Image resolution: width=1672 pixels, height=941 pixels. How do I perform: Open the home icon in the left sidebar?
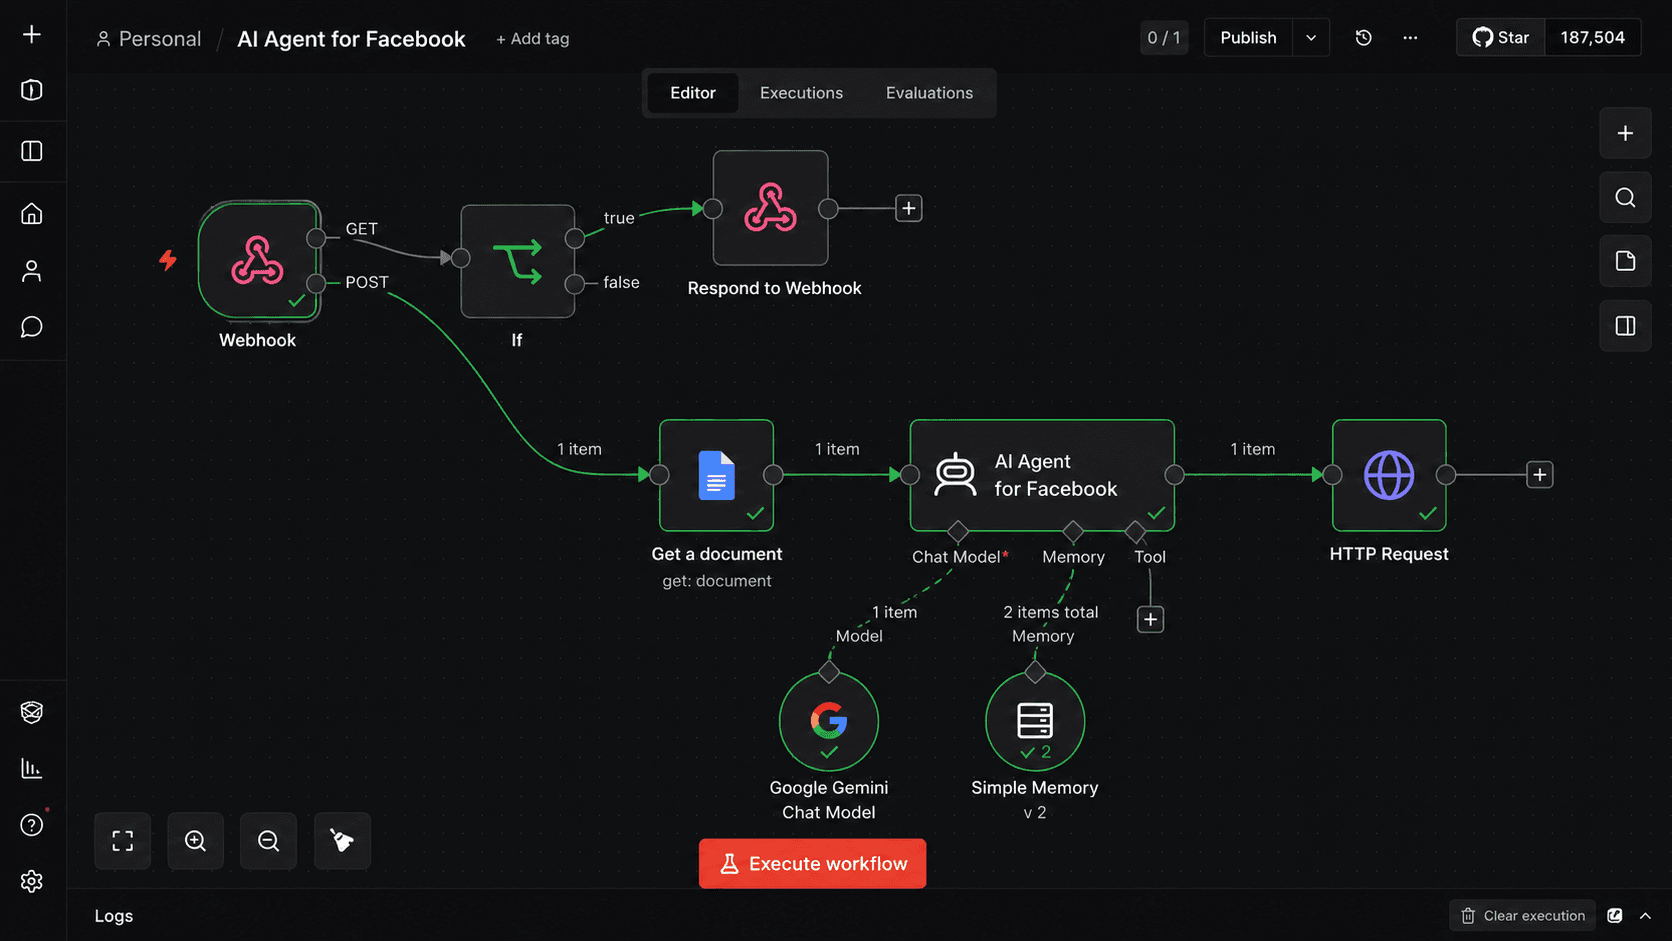tap(32, 214)
